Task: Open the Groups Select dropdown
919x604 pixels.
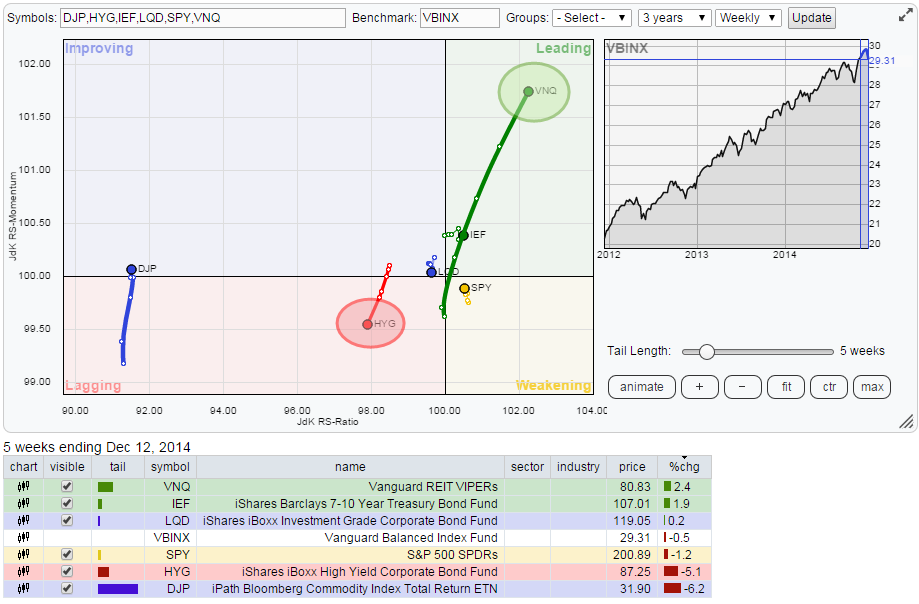Action: pos(591,18)
